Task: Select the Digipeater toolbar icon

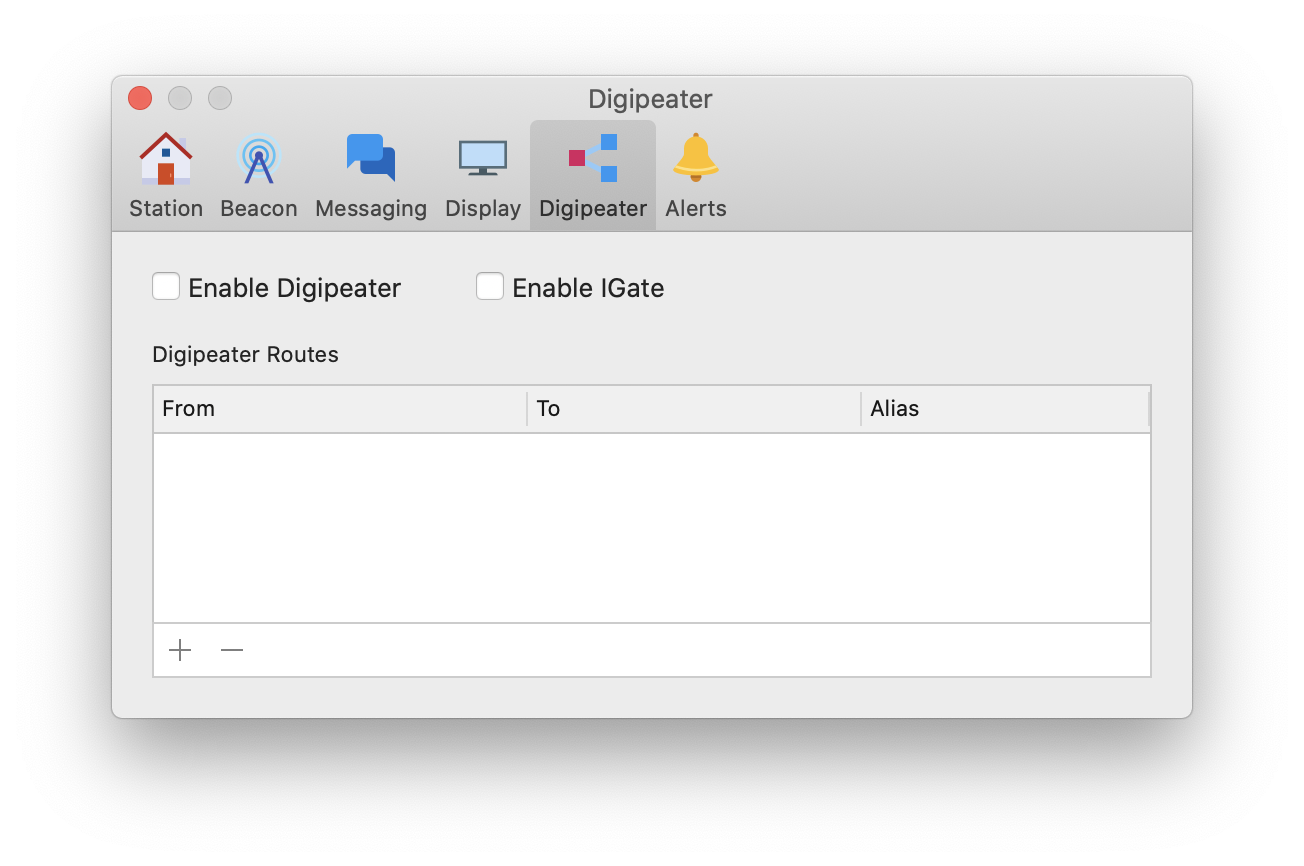Action: pos(593,158)
